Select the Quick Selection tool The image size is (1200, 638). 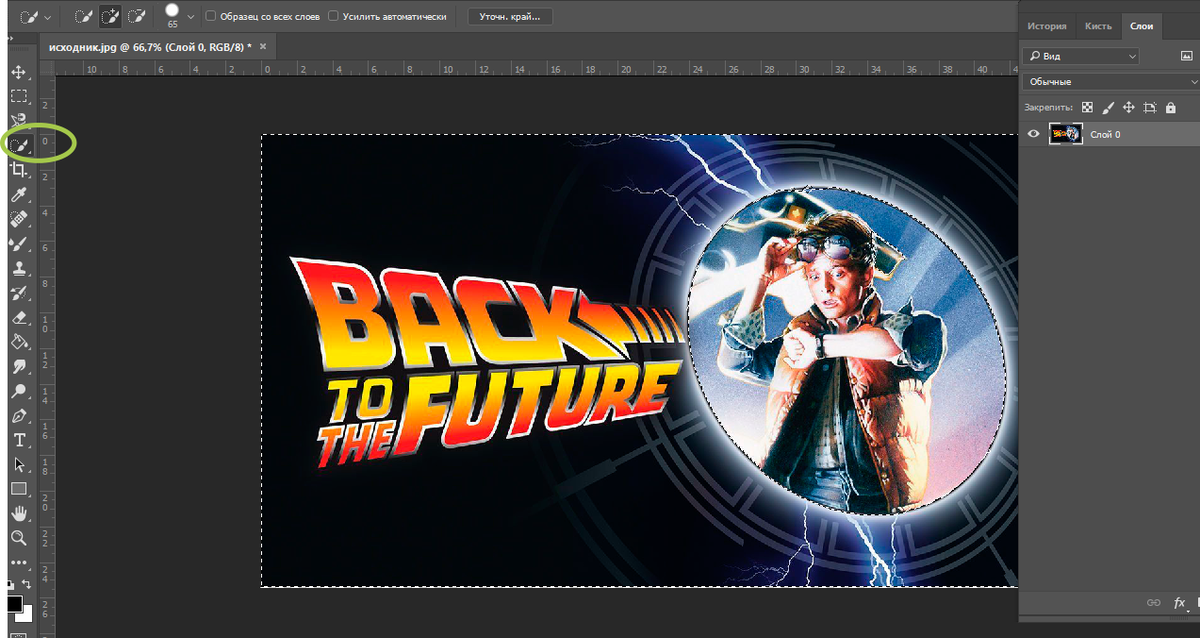pos(18,145)
